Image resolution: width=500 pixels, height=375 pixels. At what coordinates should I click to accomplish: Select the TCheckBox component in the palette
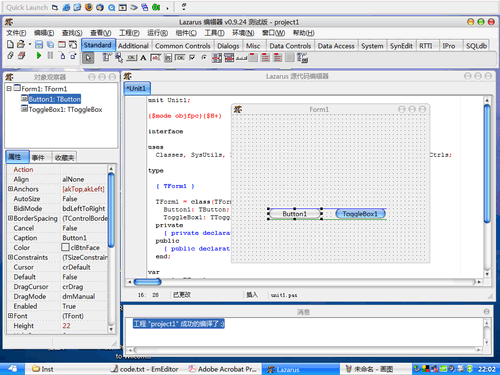click(x=192, y=58)
